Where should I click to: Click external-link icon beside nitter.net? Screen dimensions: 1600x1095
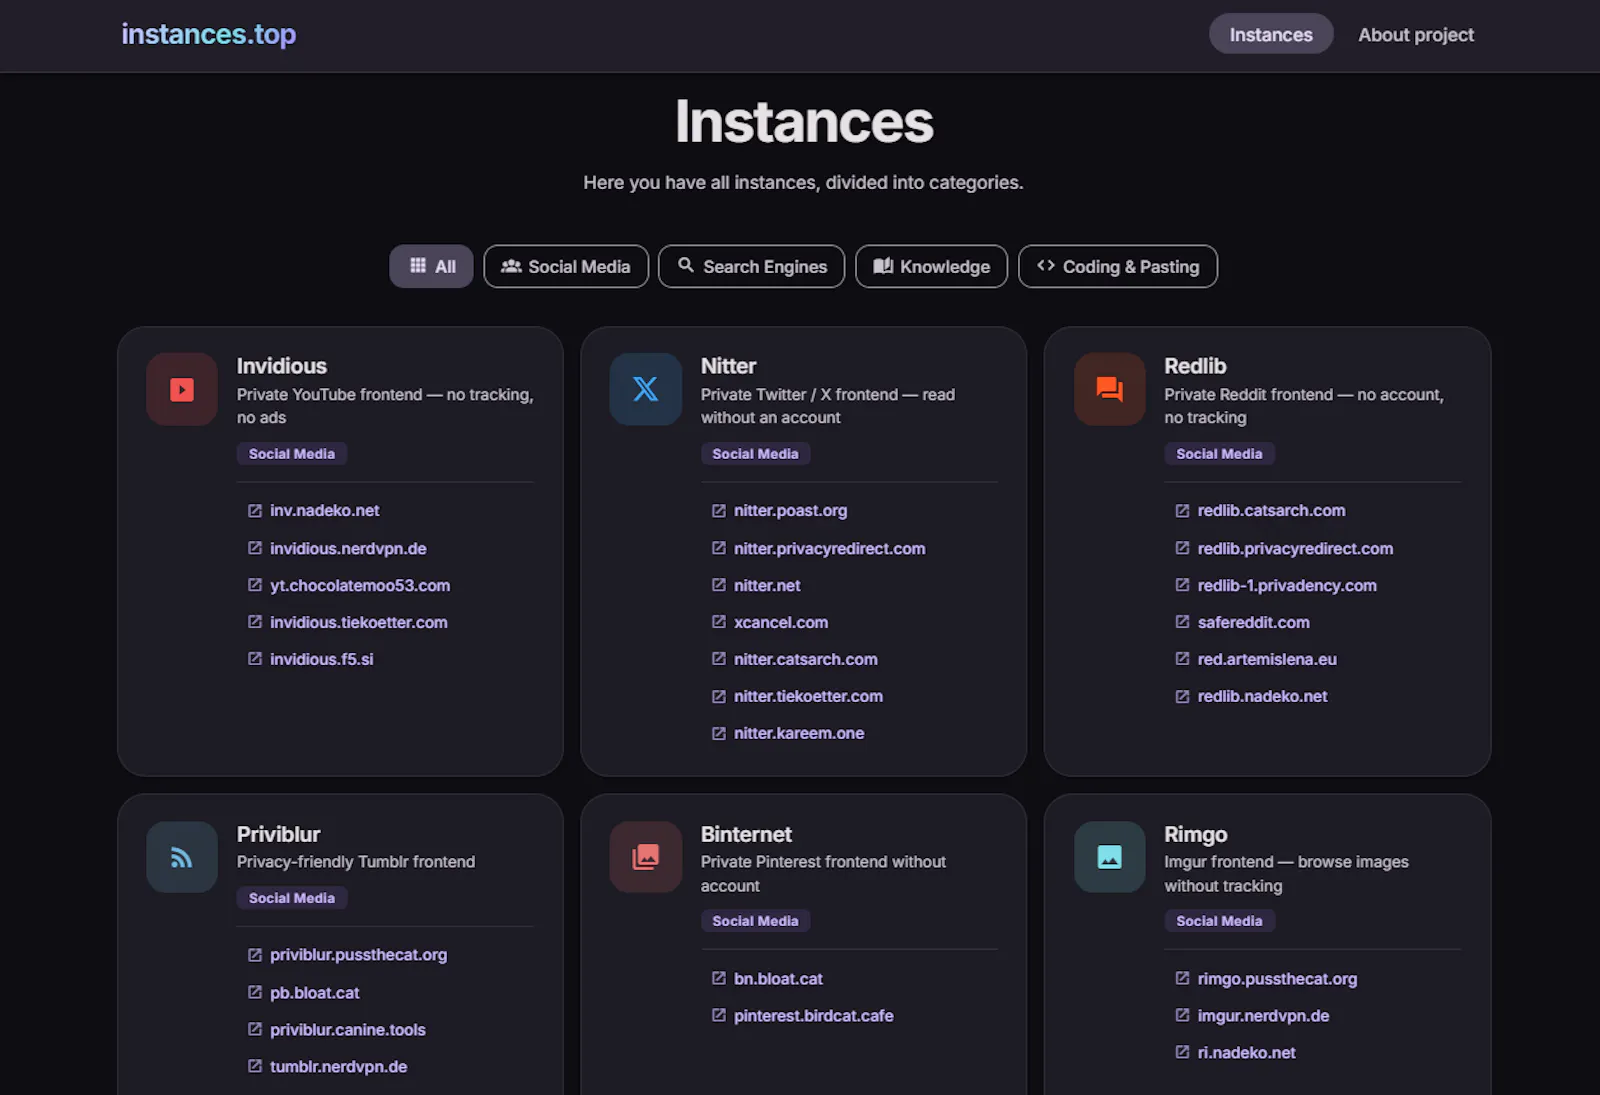(719, 585)
